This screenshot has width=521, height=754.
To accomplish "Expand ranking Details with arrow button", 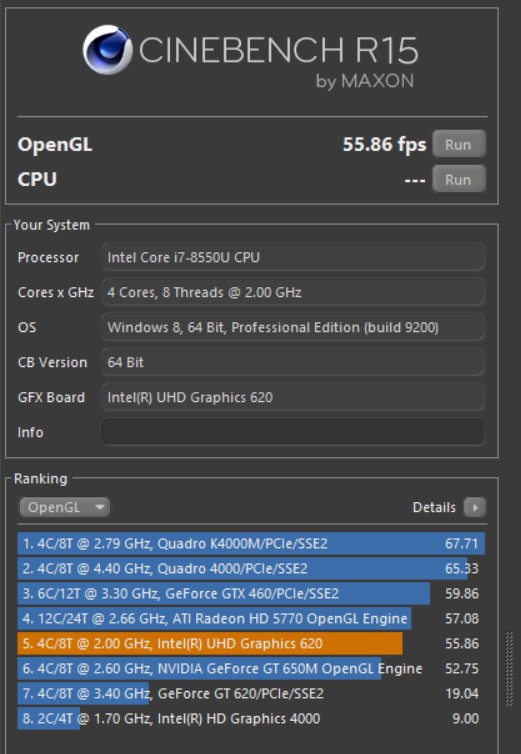I will pos(475,507).
